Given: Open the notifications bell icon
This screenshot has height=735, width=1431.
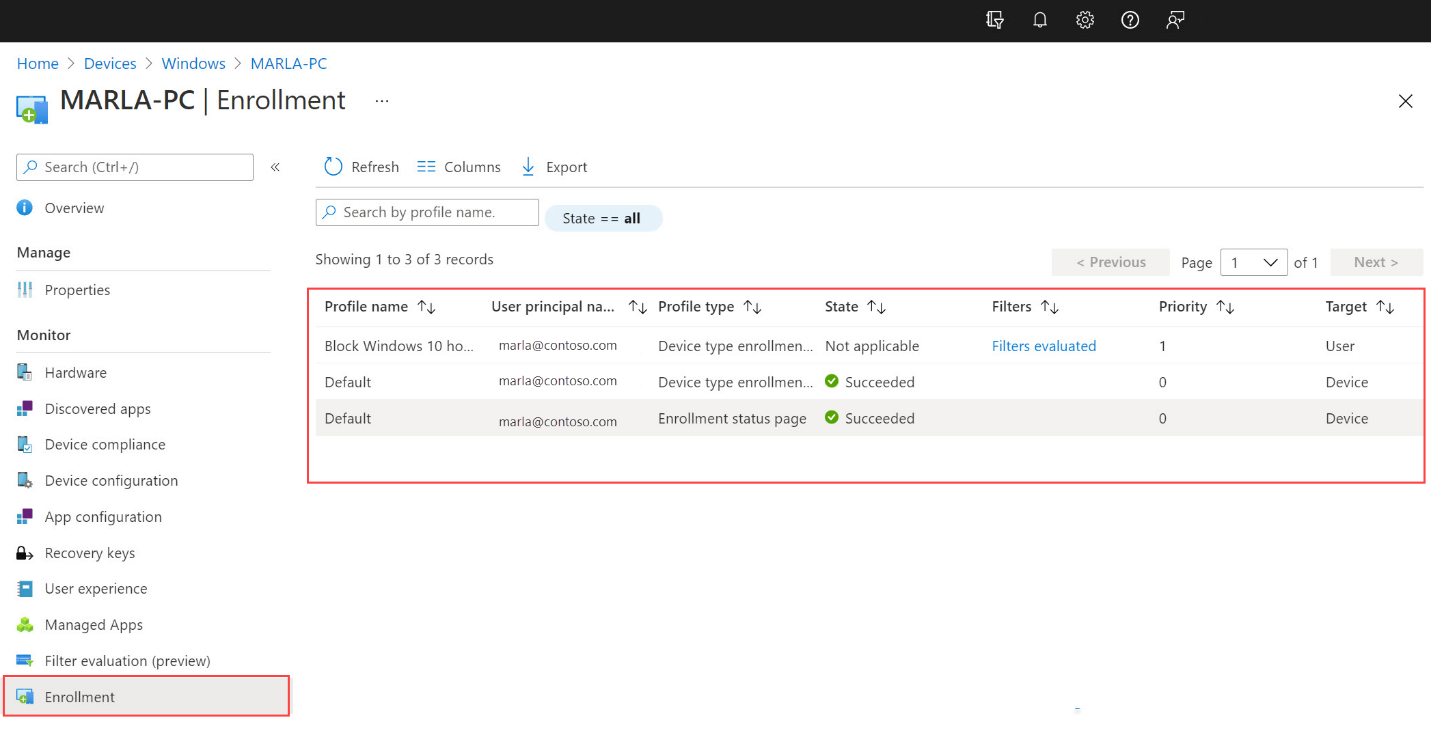Looking at the screenshot, I should pyautogui.click(x=1040, y=20).
